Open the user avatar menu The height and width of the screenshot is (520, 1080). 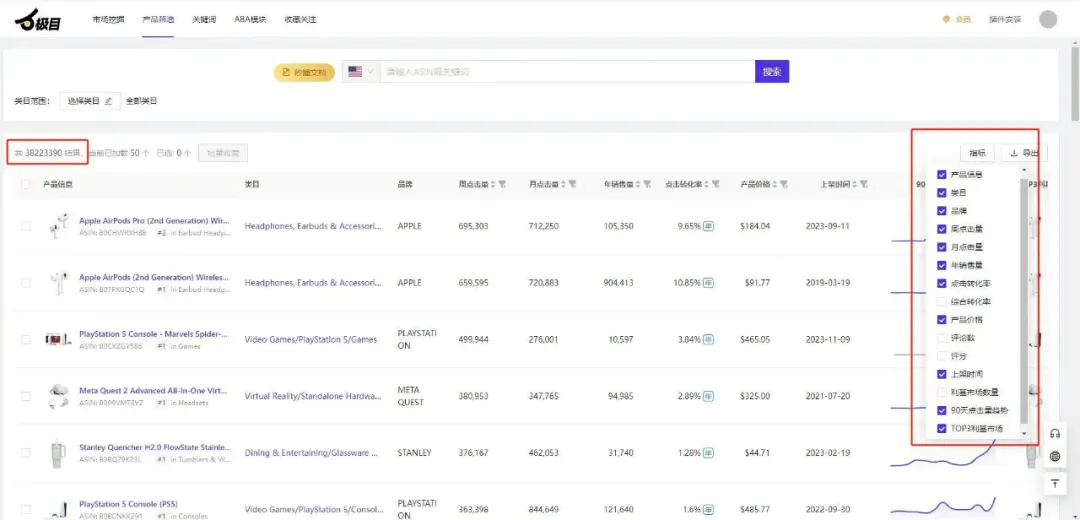(x=1048, y=19)
